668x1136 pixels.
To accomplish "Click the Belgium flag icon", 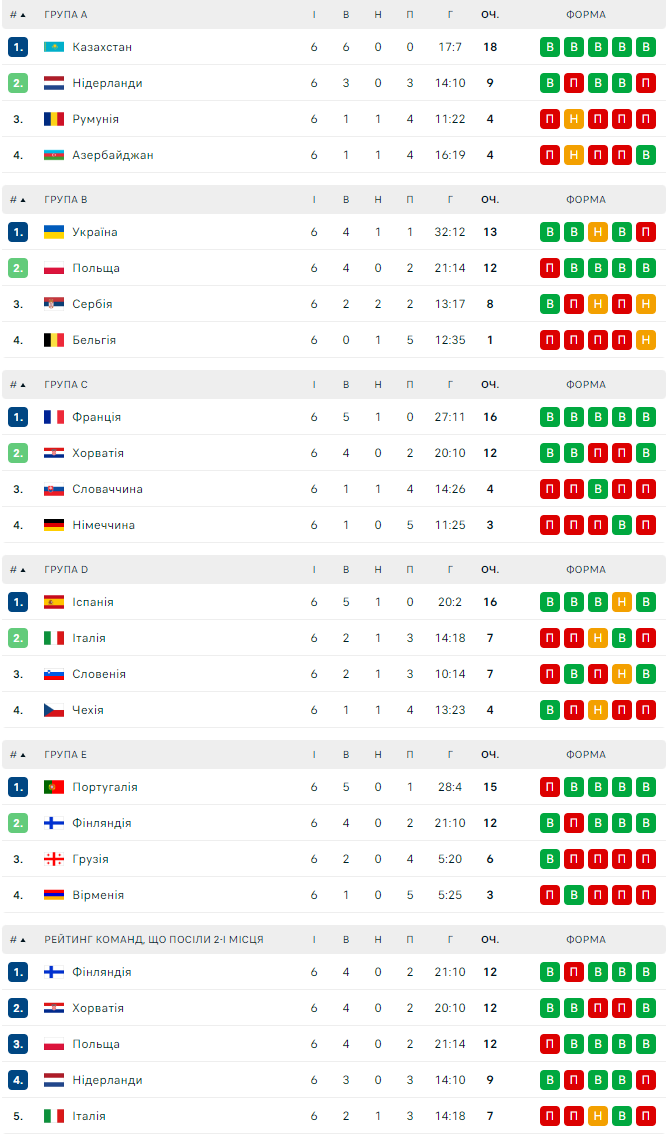I will tap(54, 340).
